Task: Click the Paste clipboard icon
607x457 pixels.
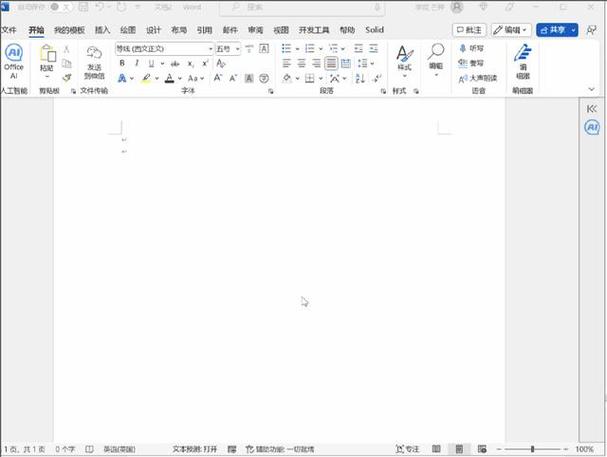Action: (48, 54)
